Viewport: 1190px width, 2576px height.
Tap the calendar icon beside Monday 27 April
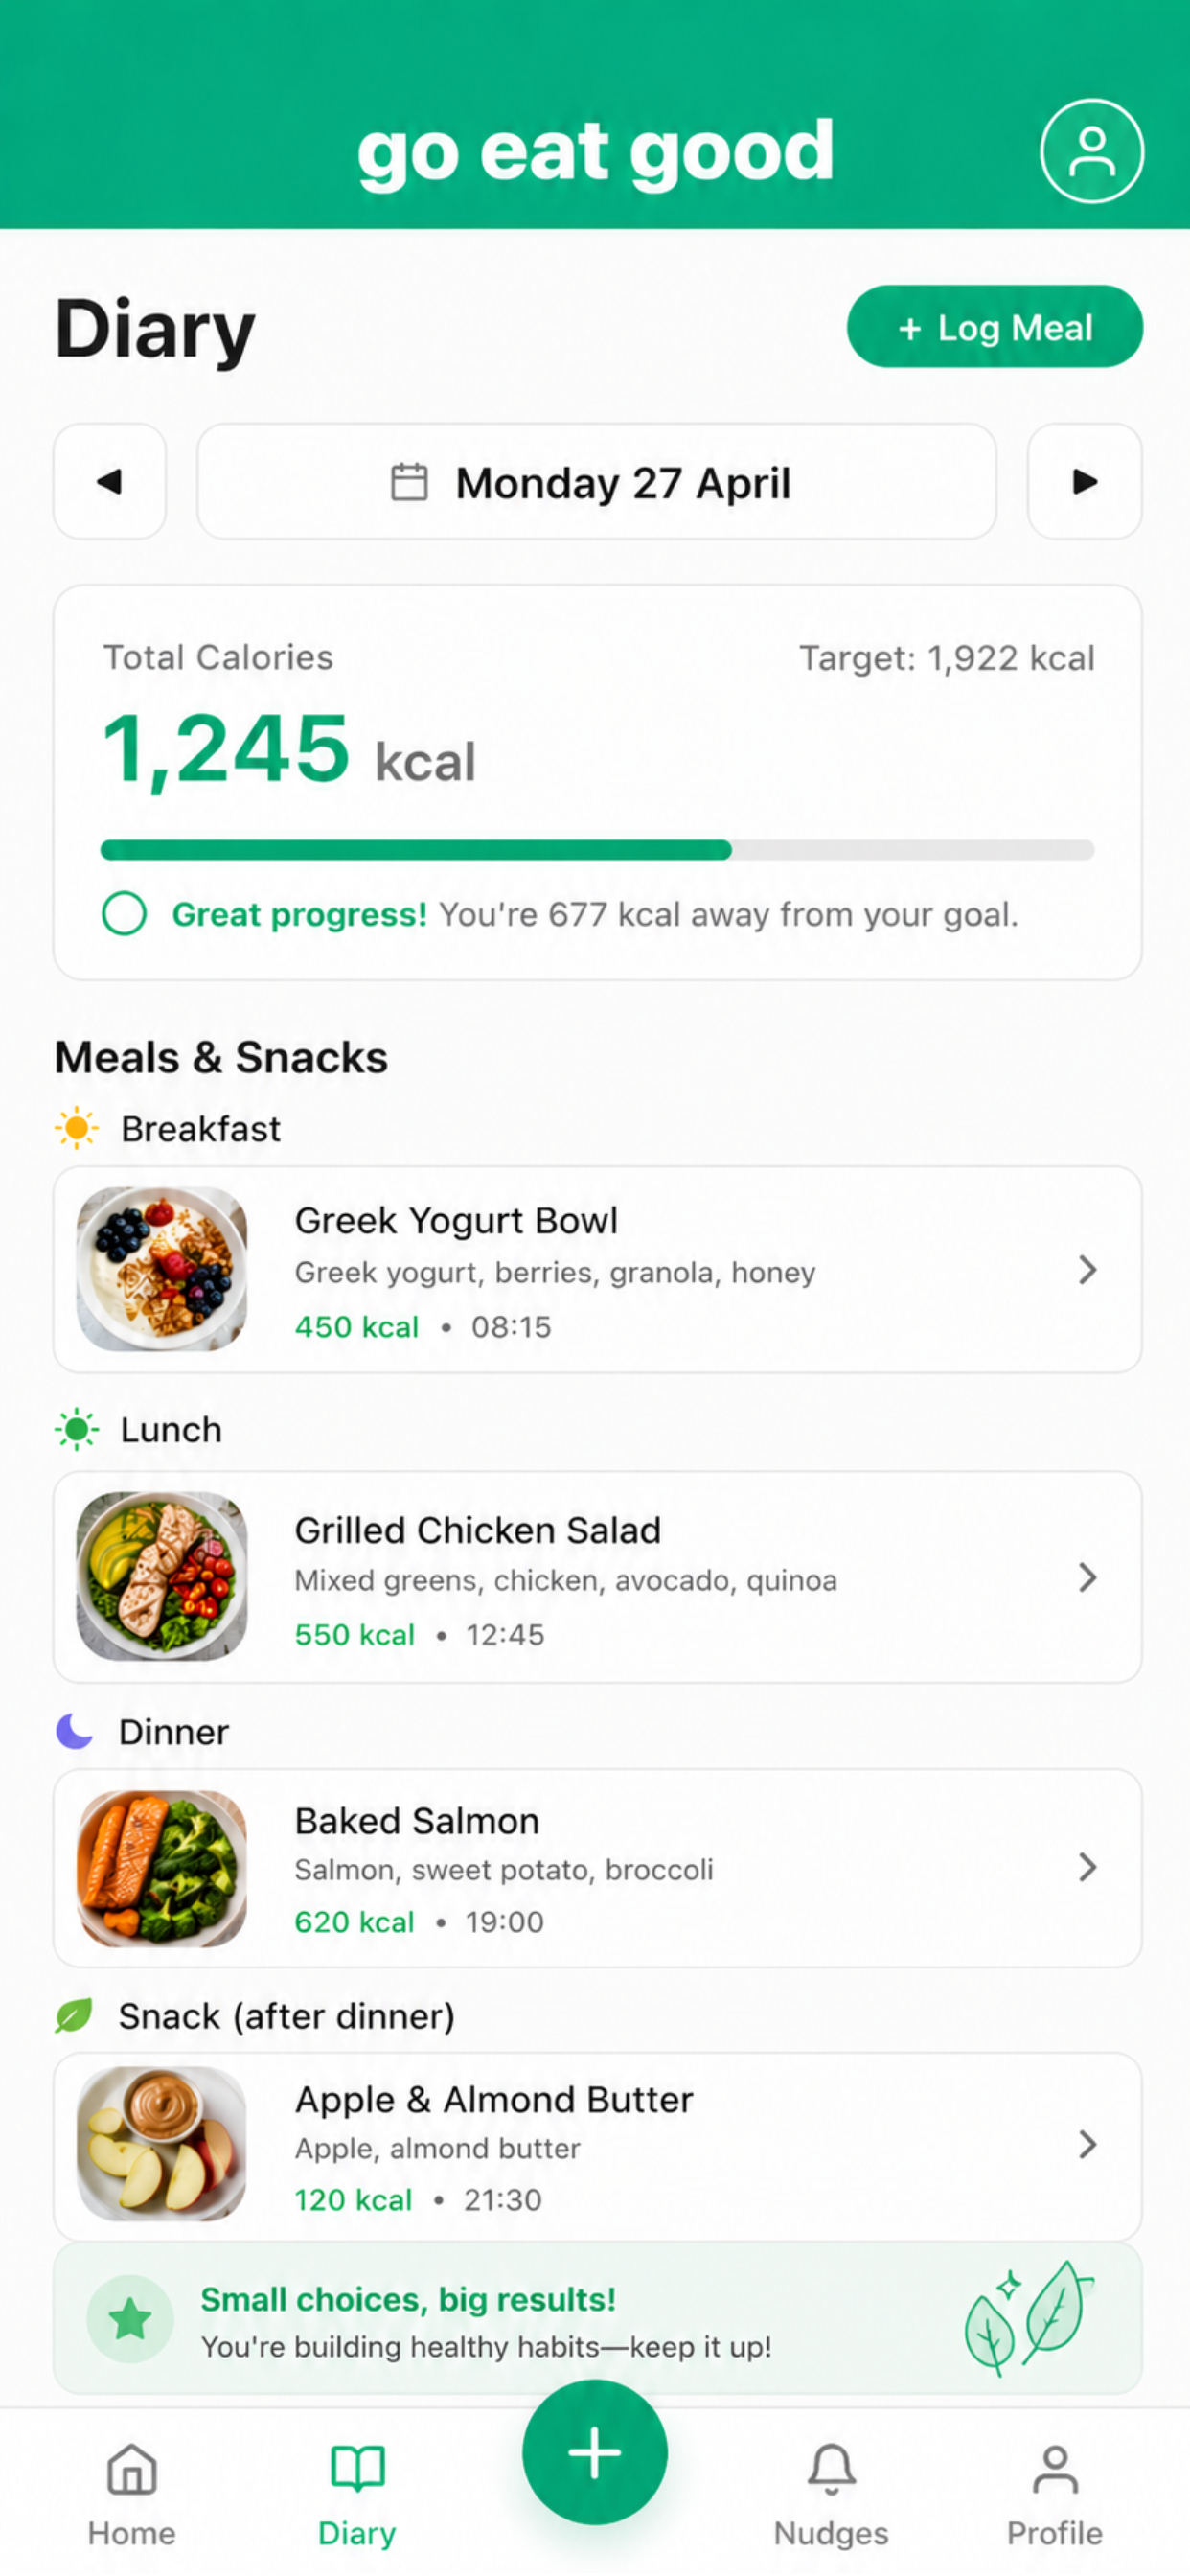click(x=408, y=482)
